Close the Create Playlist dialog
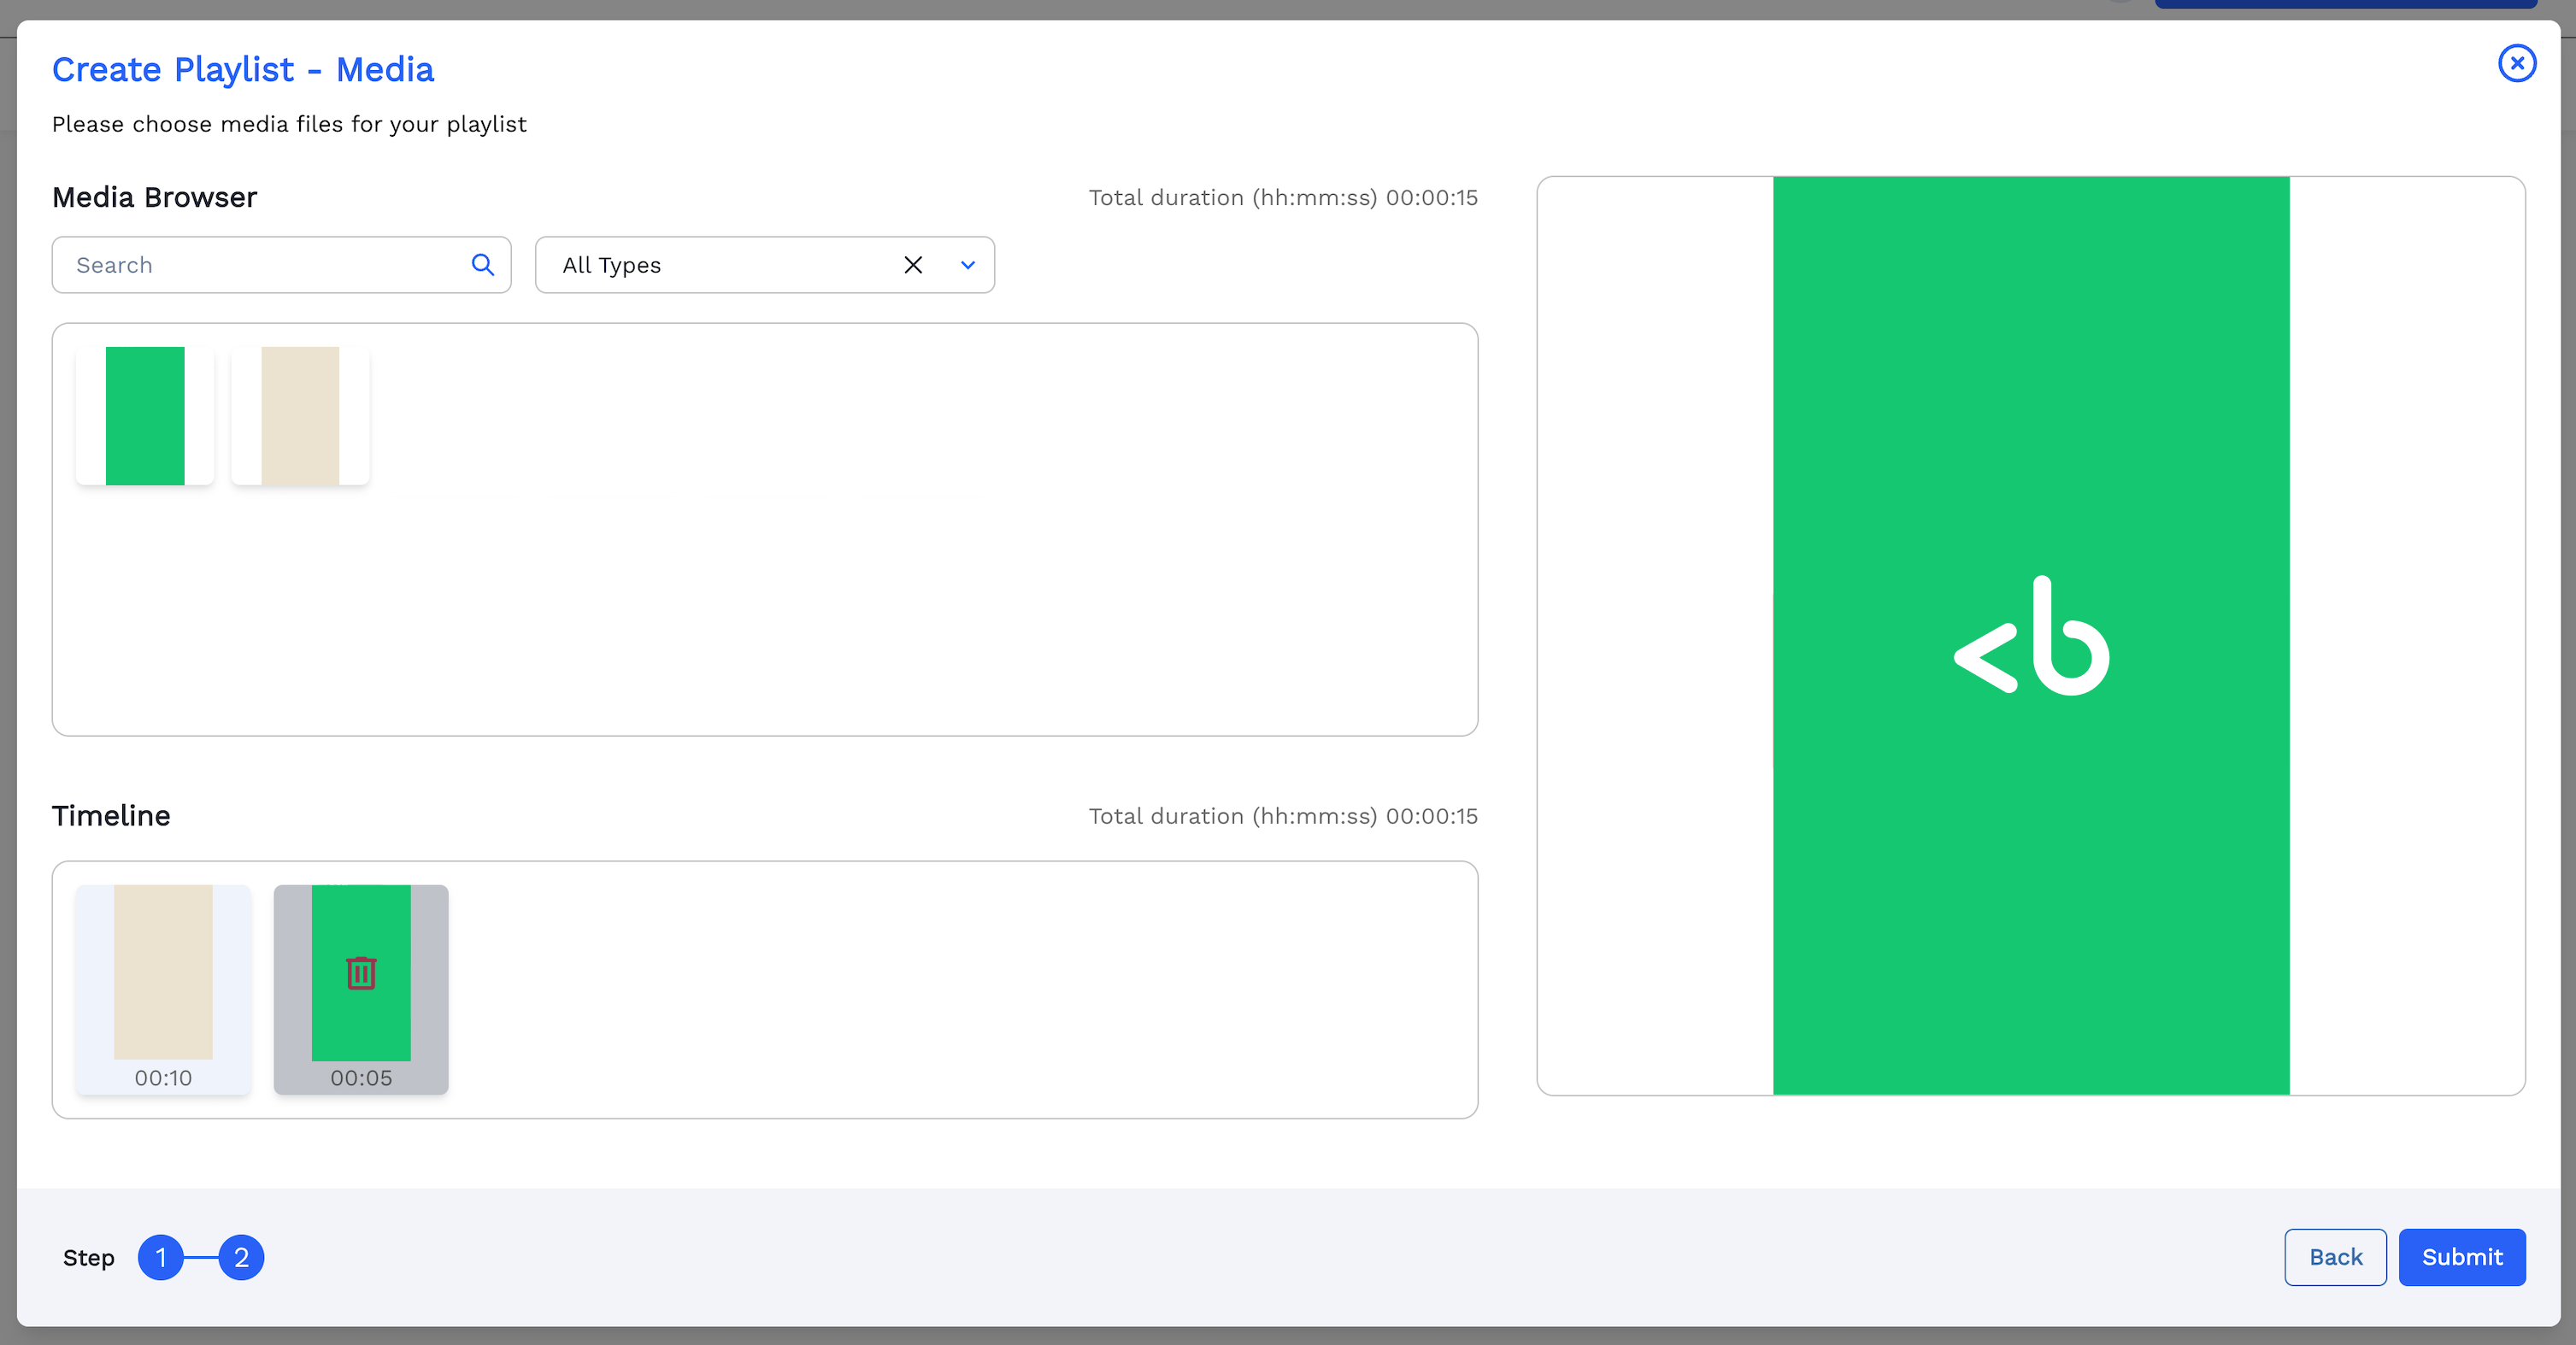Screen dimensions: 2576x1345 point(2516,64)
